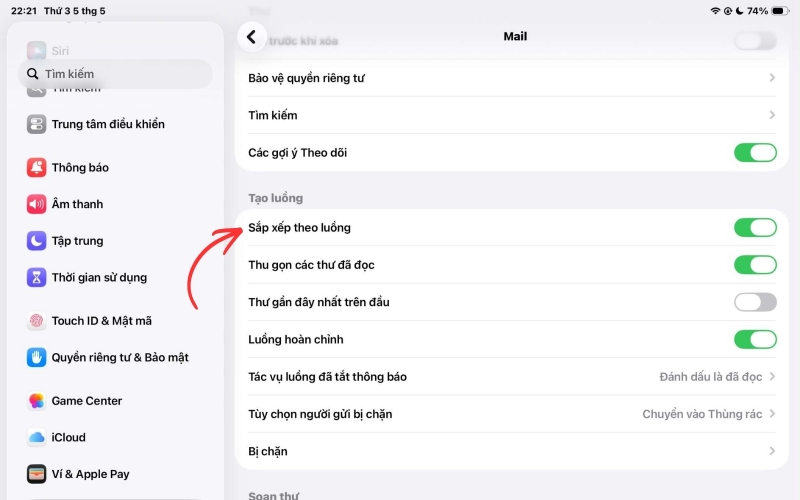Viewport: 800px width, 500px height.
Task: Click the Control Center icon (Trung tâm điều khiển)
Action: [36, 124]
